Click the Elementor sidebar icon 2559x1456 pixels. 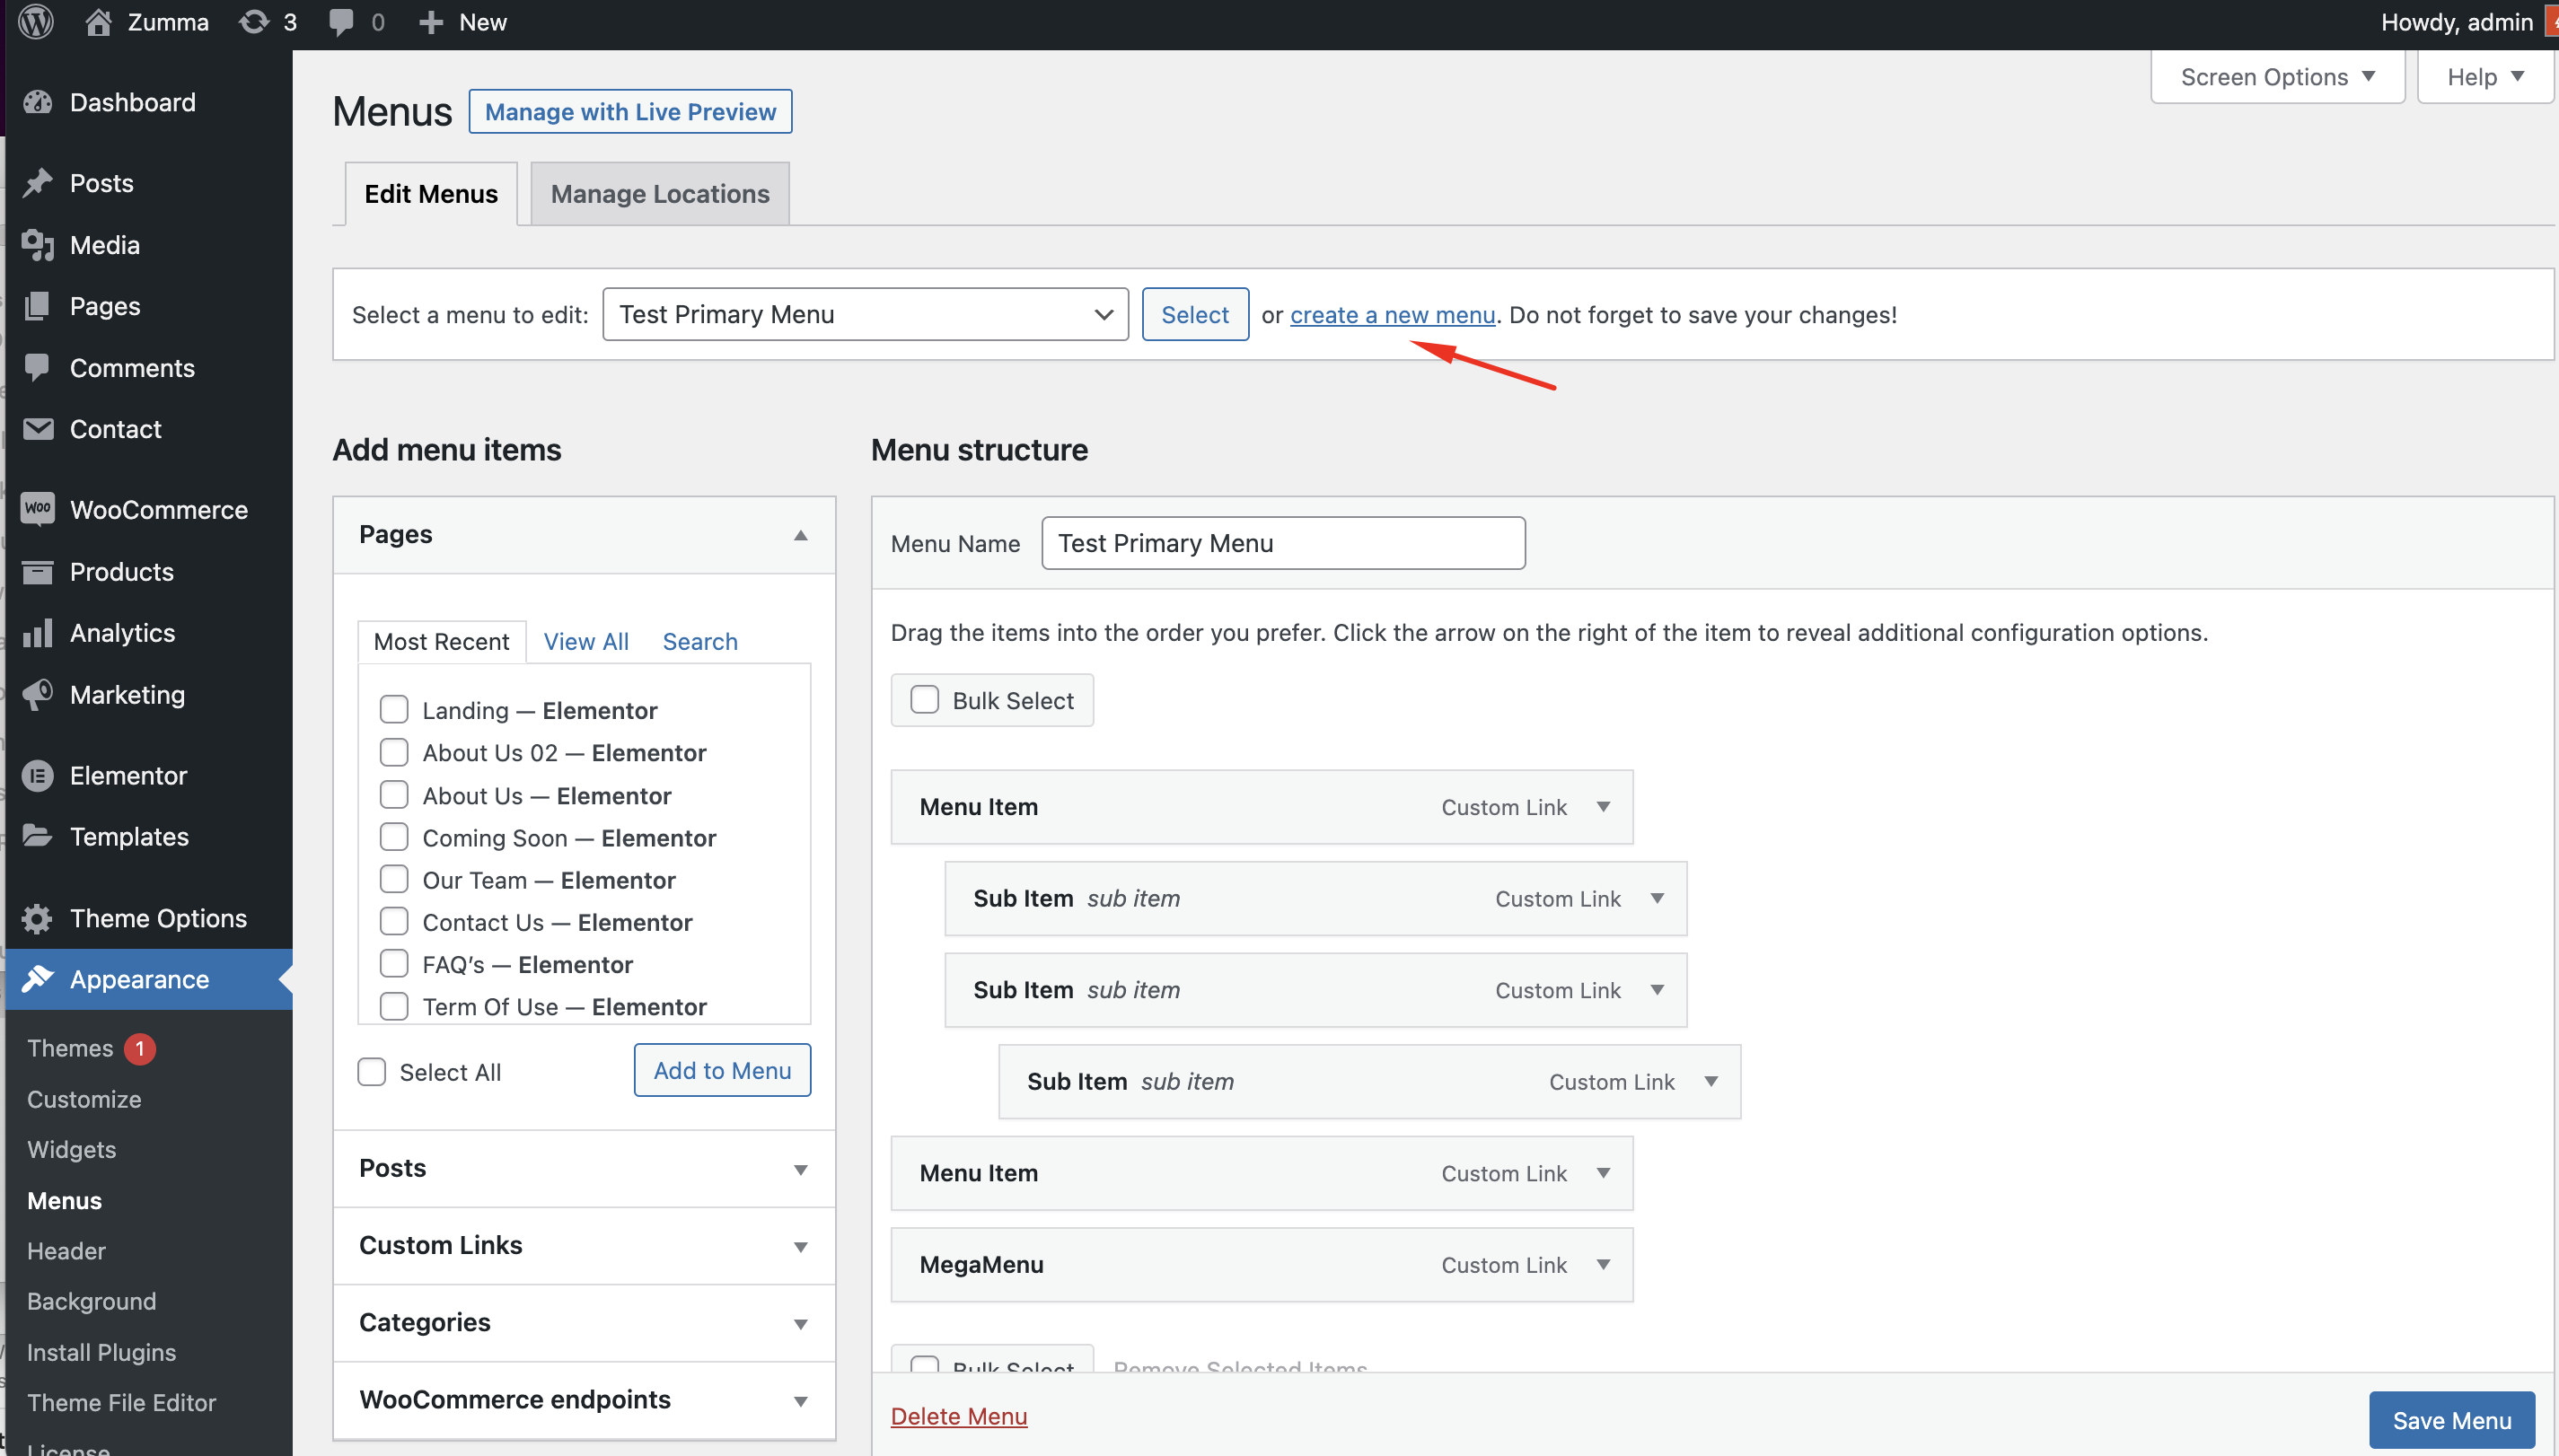pyautogui.click(x=38, y=775)
